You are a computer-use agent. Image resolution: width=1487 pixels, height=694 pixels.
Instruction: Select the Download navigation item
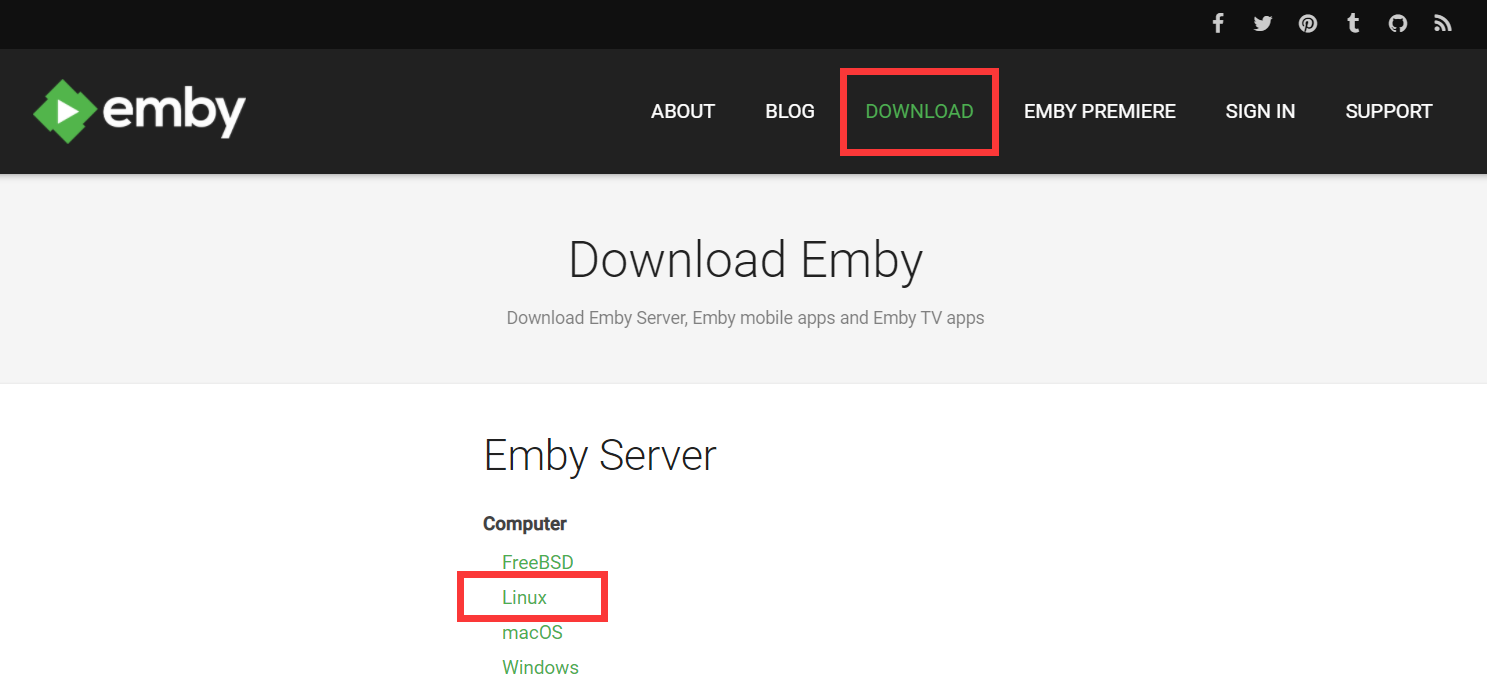[919, 111]
